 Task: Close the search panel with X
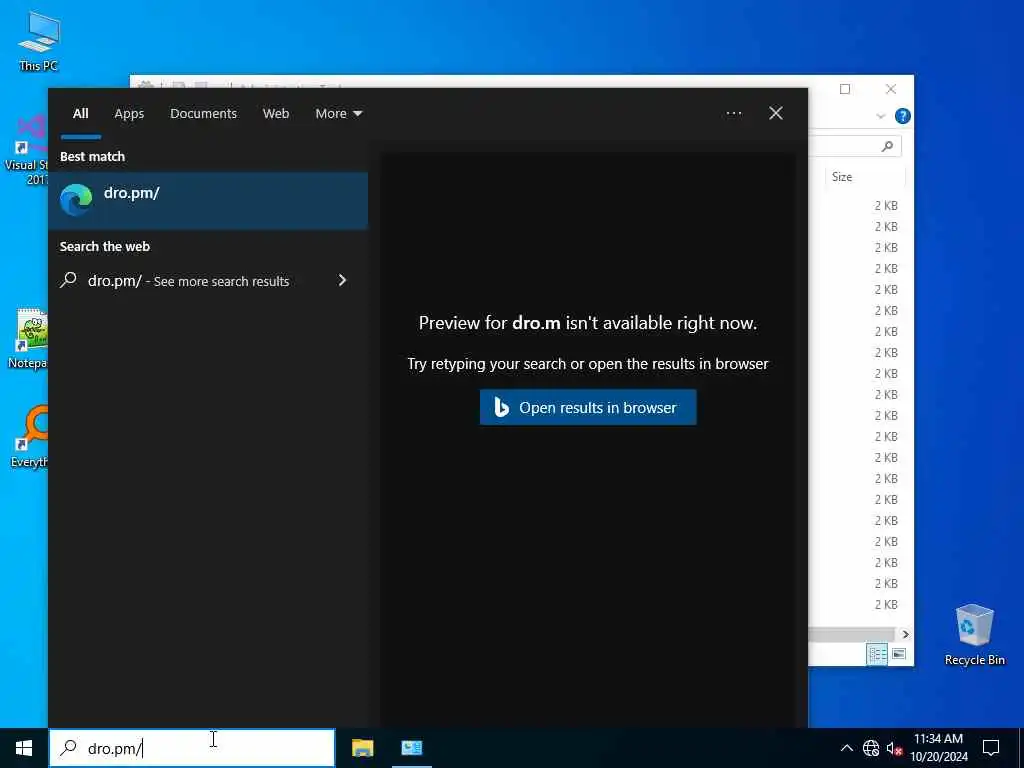click(x=776, y=114)
